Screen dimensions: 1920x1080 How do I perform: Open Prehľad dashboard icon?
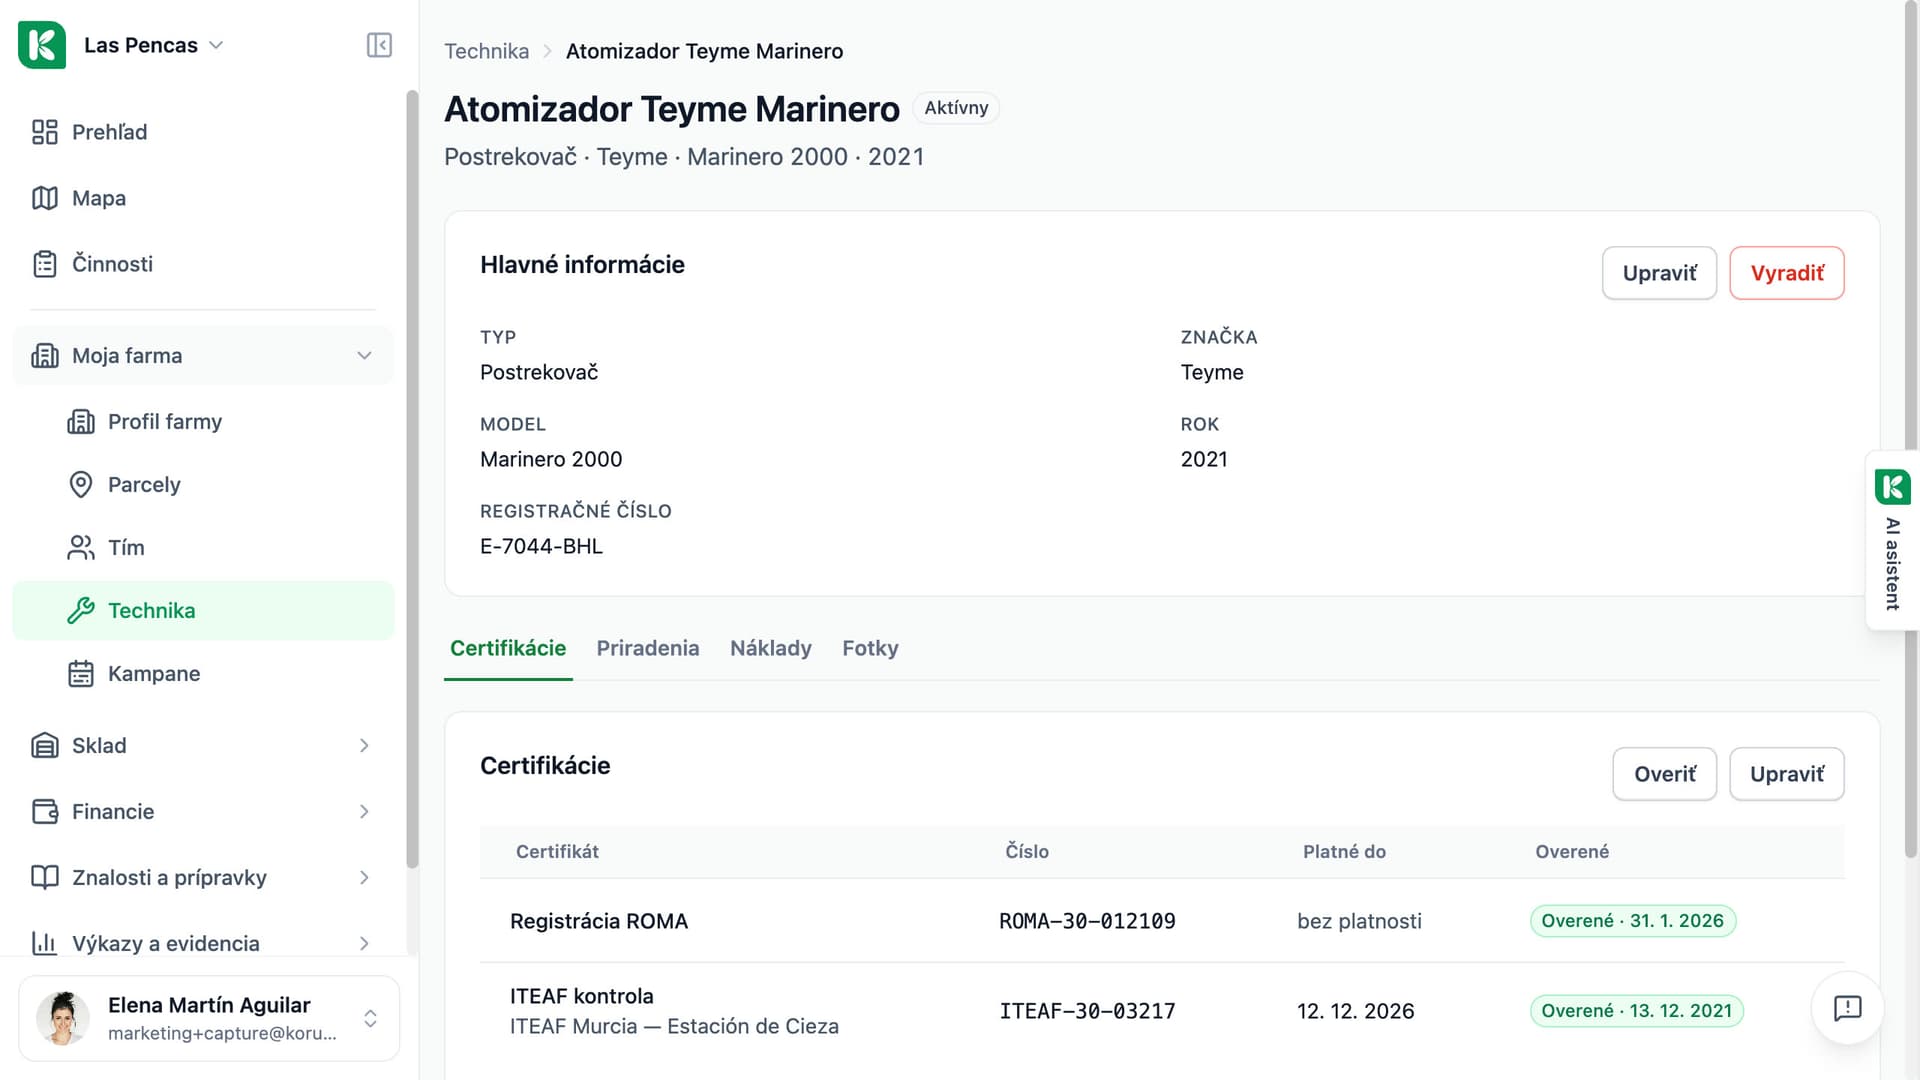pyautogui.click(x=45, y=132)
